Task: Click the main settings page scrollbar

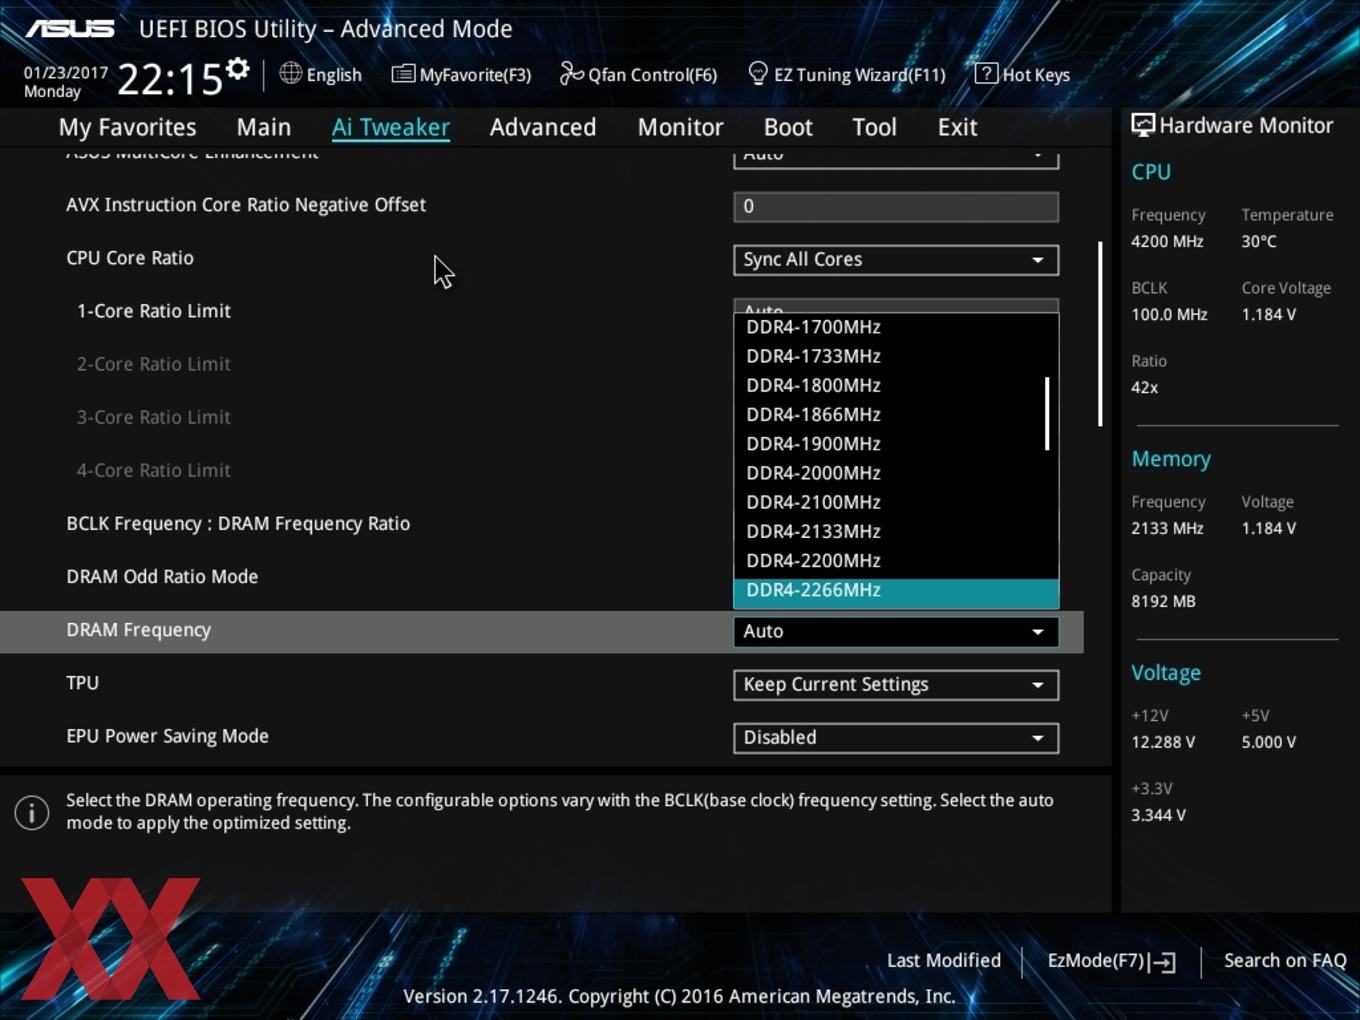Action: pyautogui.click(x=1100, y=334)
